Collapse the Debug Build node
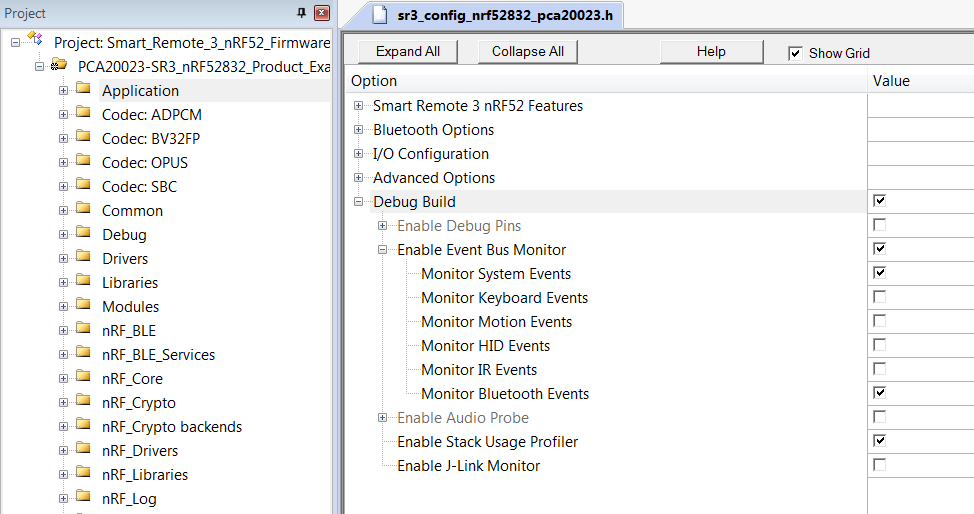This screenshot has width=974, height=514. coord(358,201)
